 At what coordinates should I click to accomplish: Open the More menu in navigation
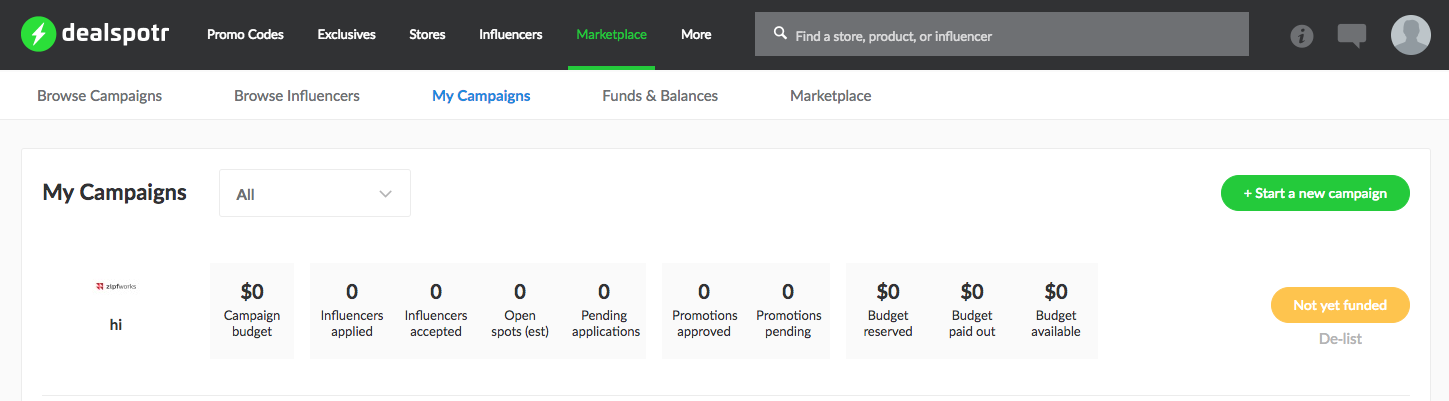point(696,34)
